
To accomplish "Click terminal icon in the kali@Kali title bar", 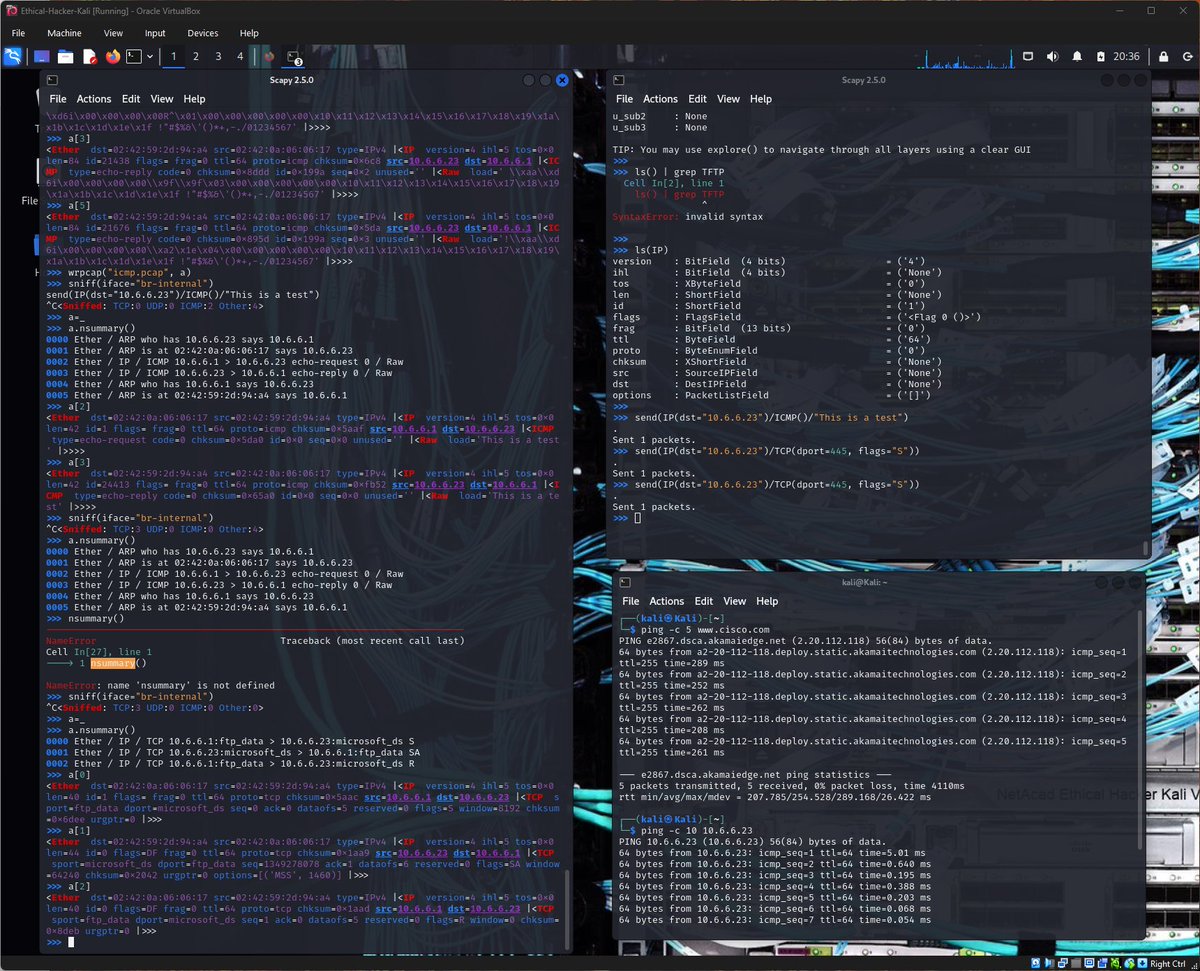I will pyautogui.click(x=624, y=581).
